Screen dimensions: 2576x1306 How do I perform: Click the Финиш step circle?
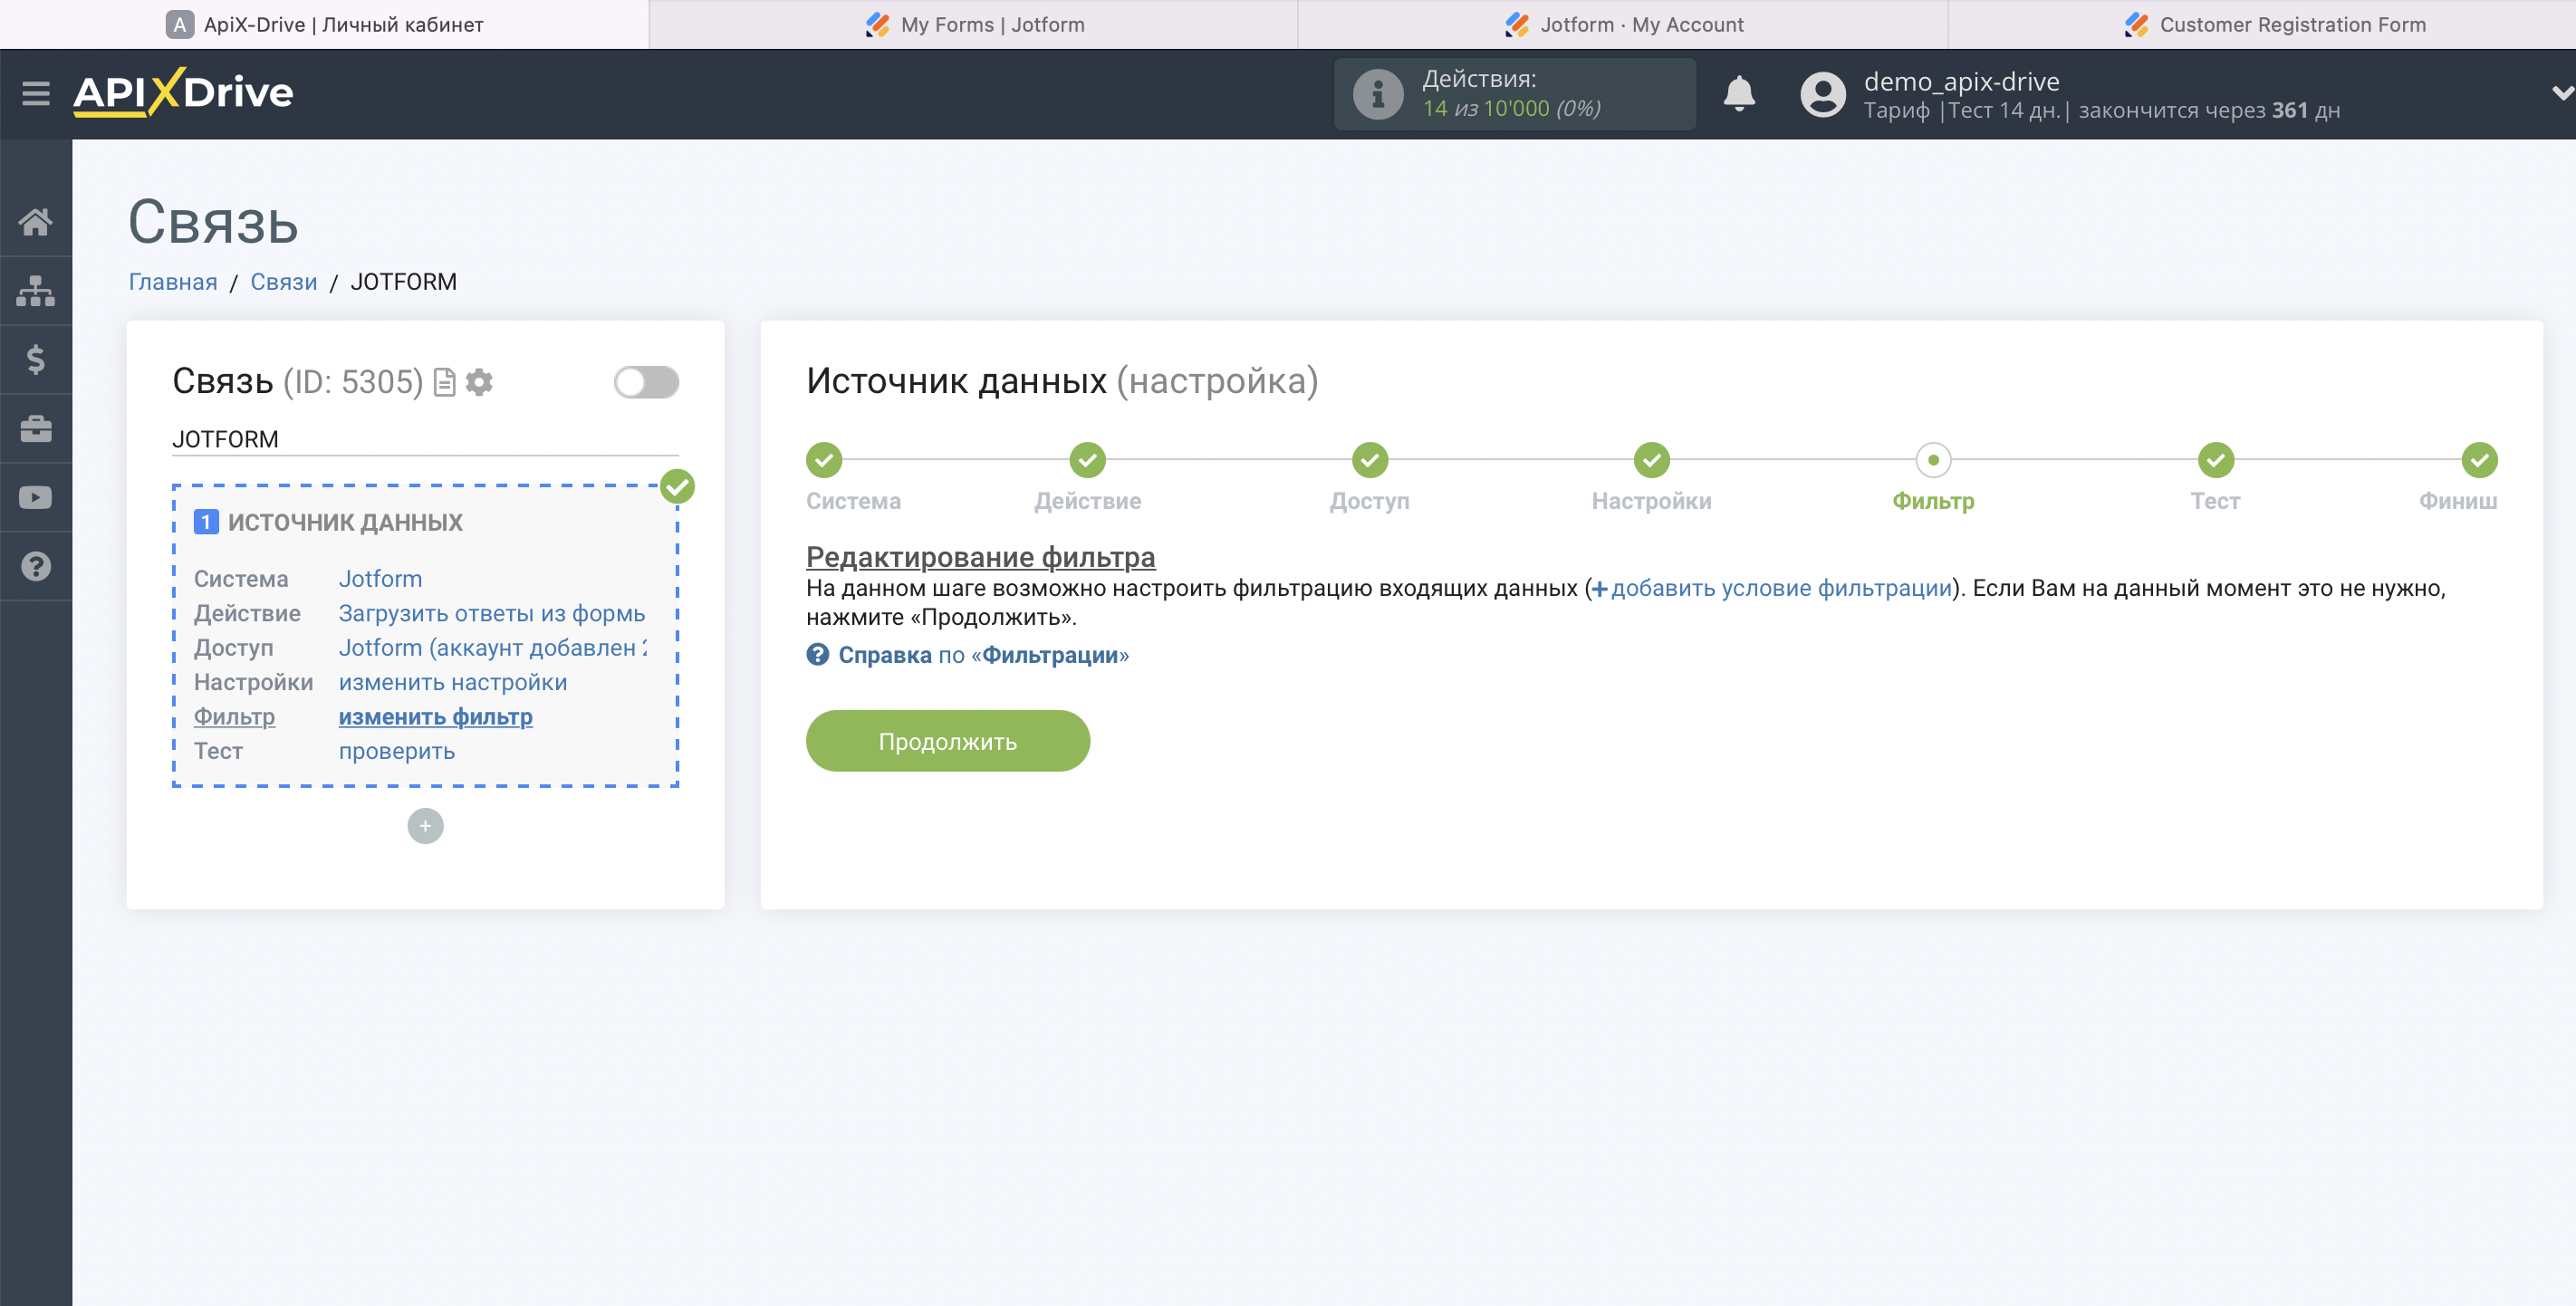(2479, 460)
